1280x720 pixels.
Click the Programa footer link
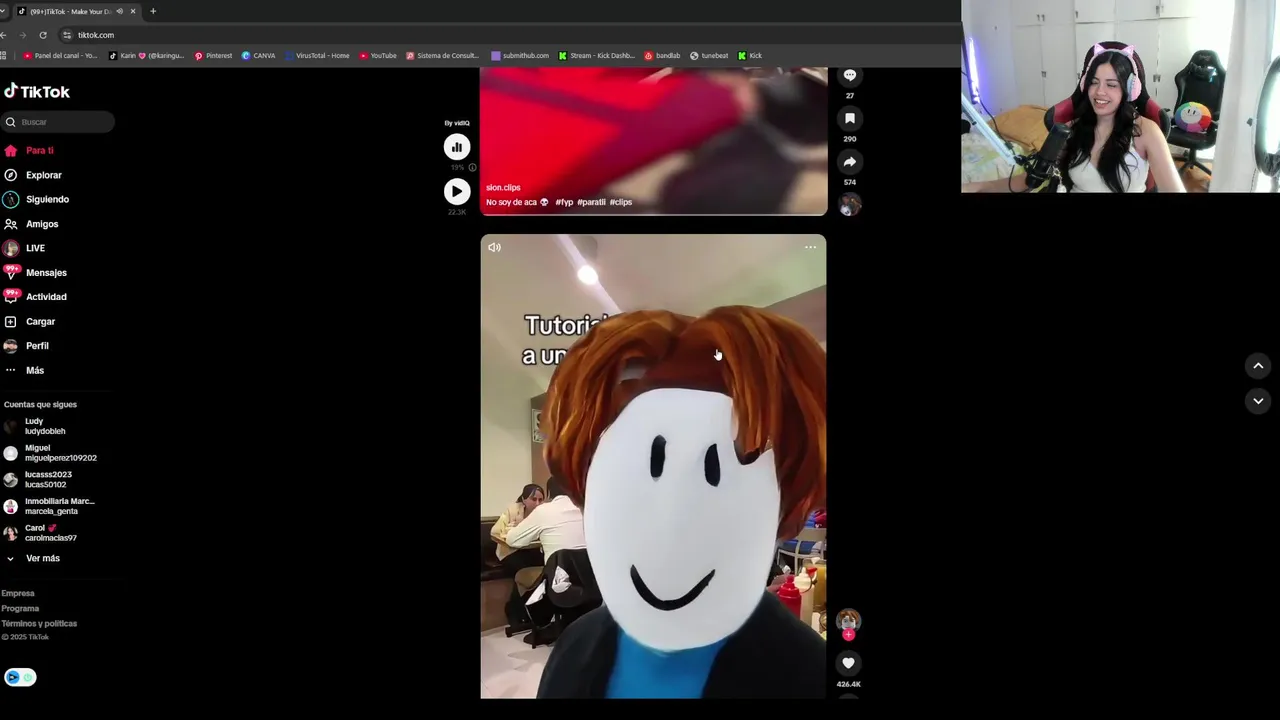20,608
